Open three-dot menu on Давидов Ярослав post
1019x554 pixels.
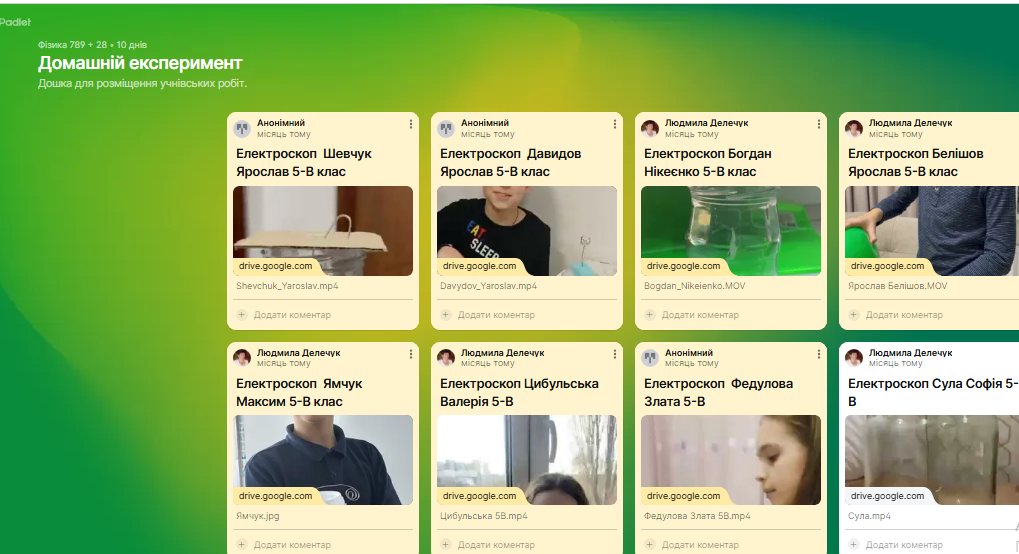pos(615,124)
